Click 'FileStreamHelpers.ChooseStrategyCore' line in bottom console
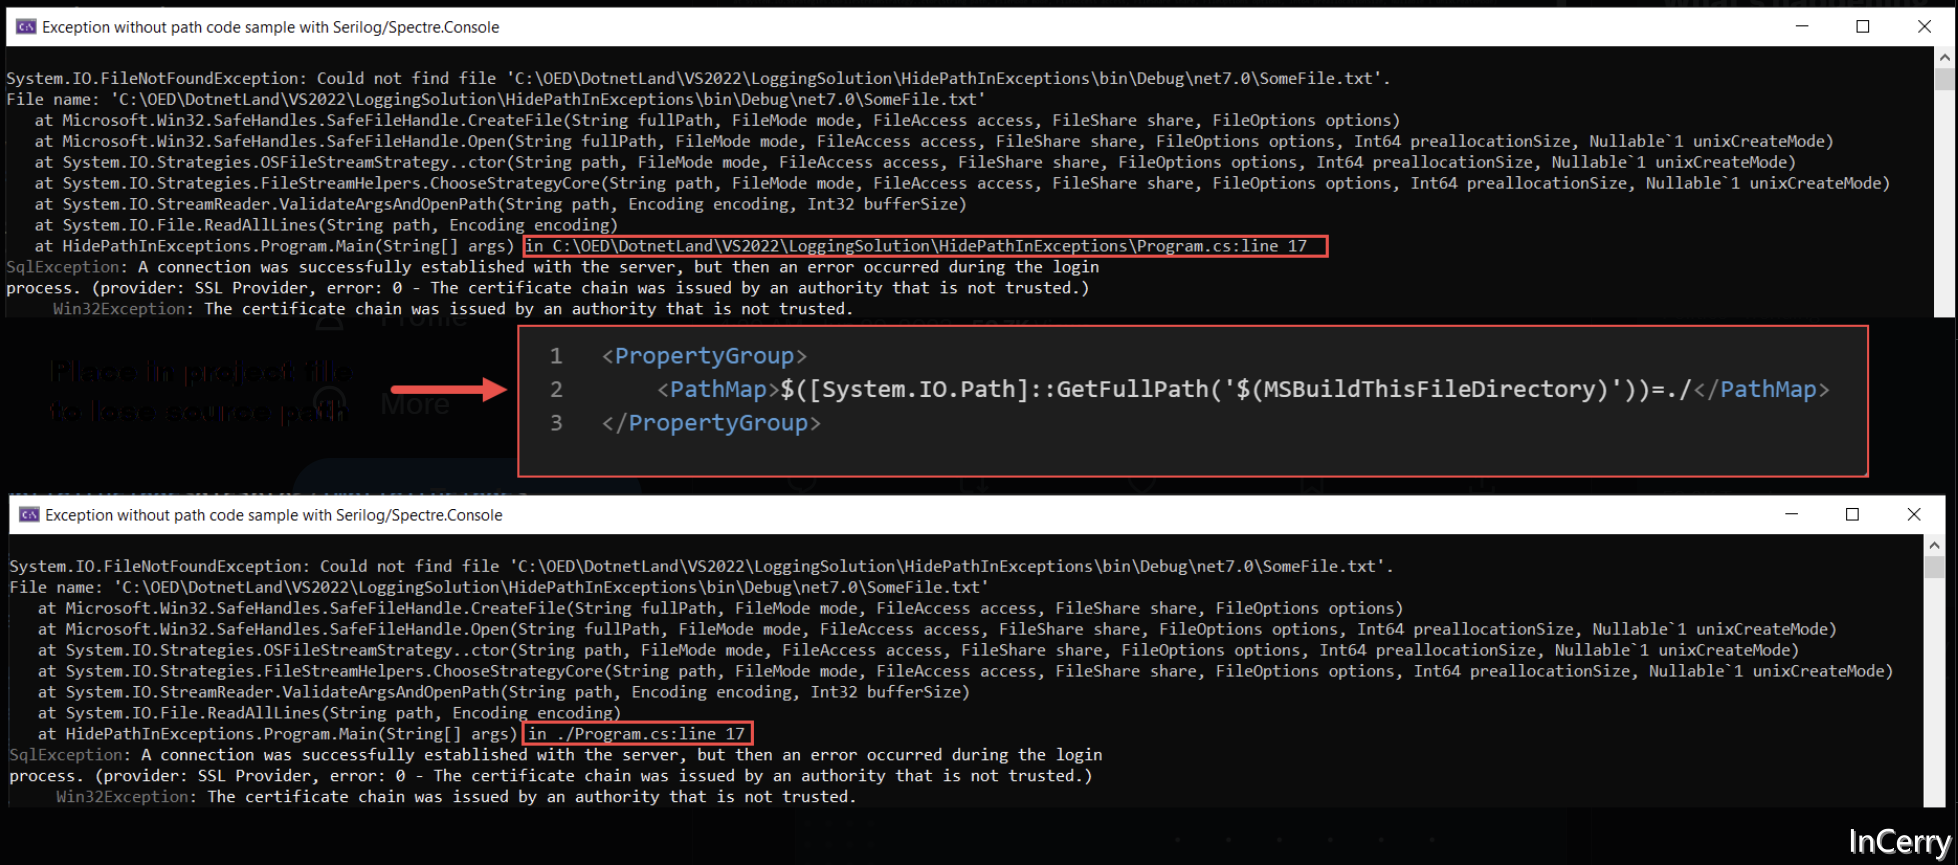The width and height of the screenshot is (1958, 865). click(x=965, y=671)
